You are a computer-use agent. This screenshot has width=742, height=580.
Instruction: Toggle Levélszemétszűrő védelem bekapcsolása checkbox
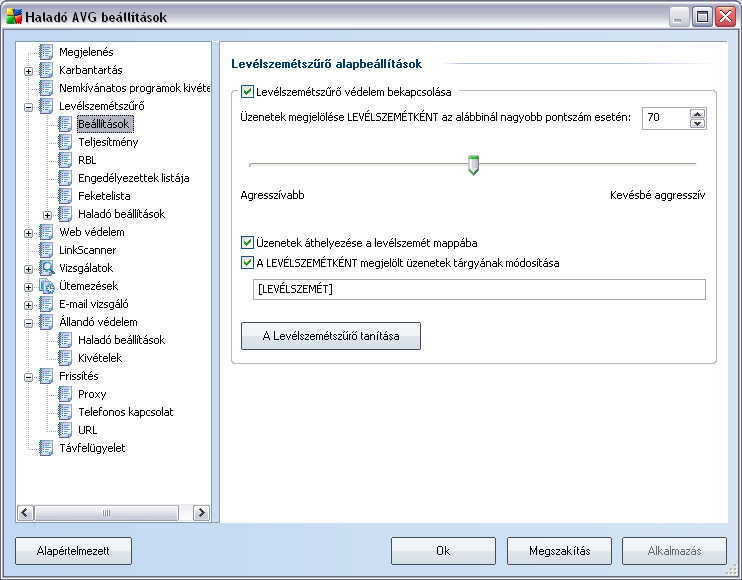[x=247, y=91]
